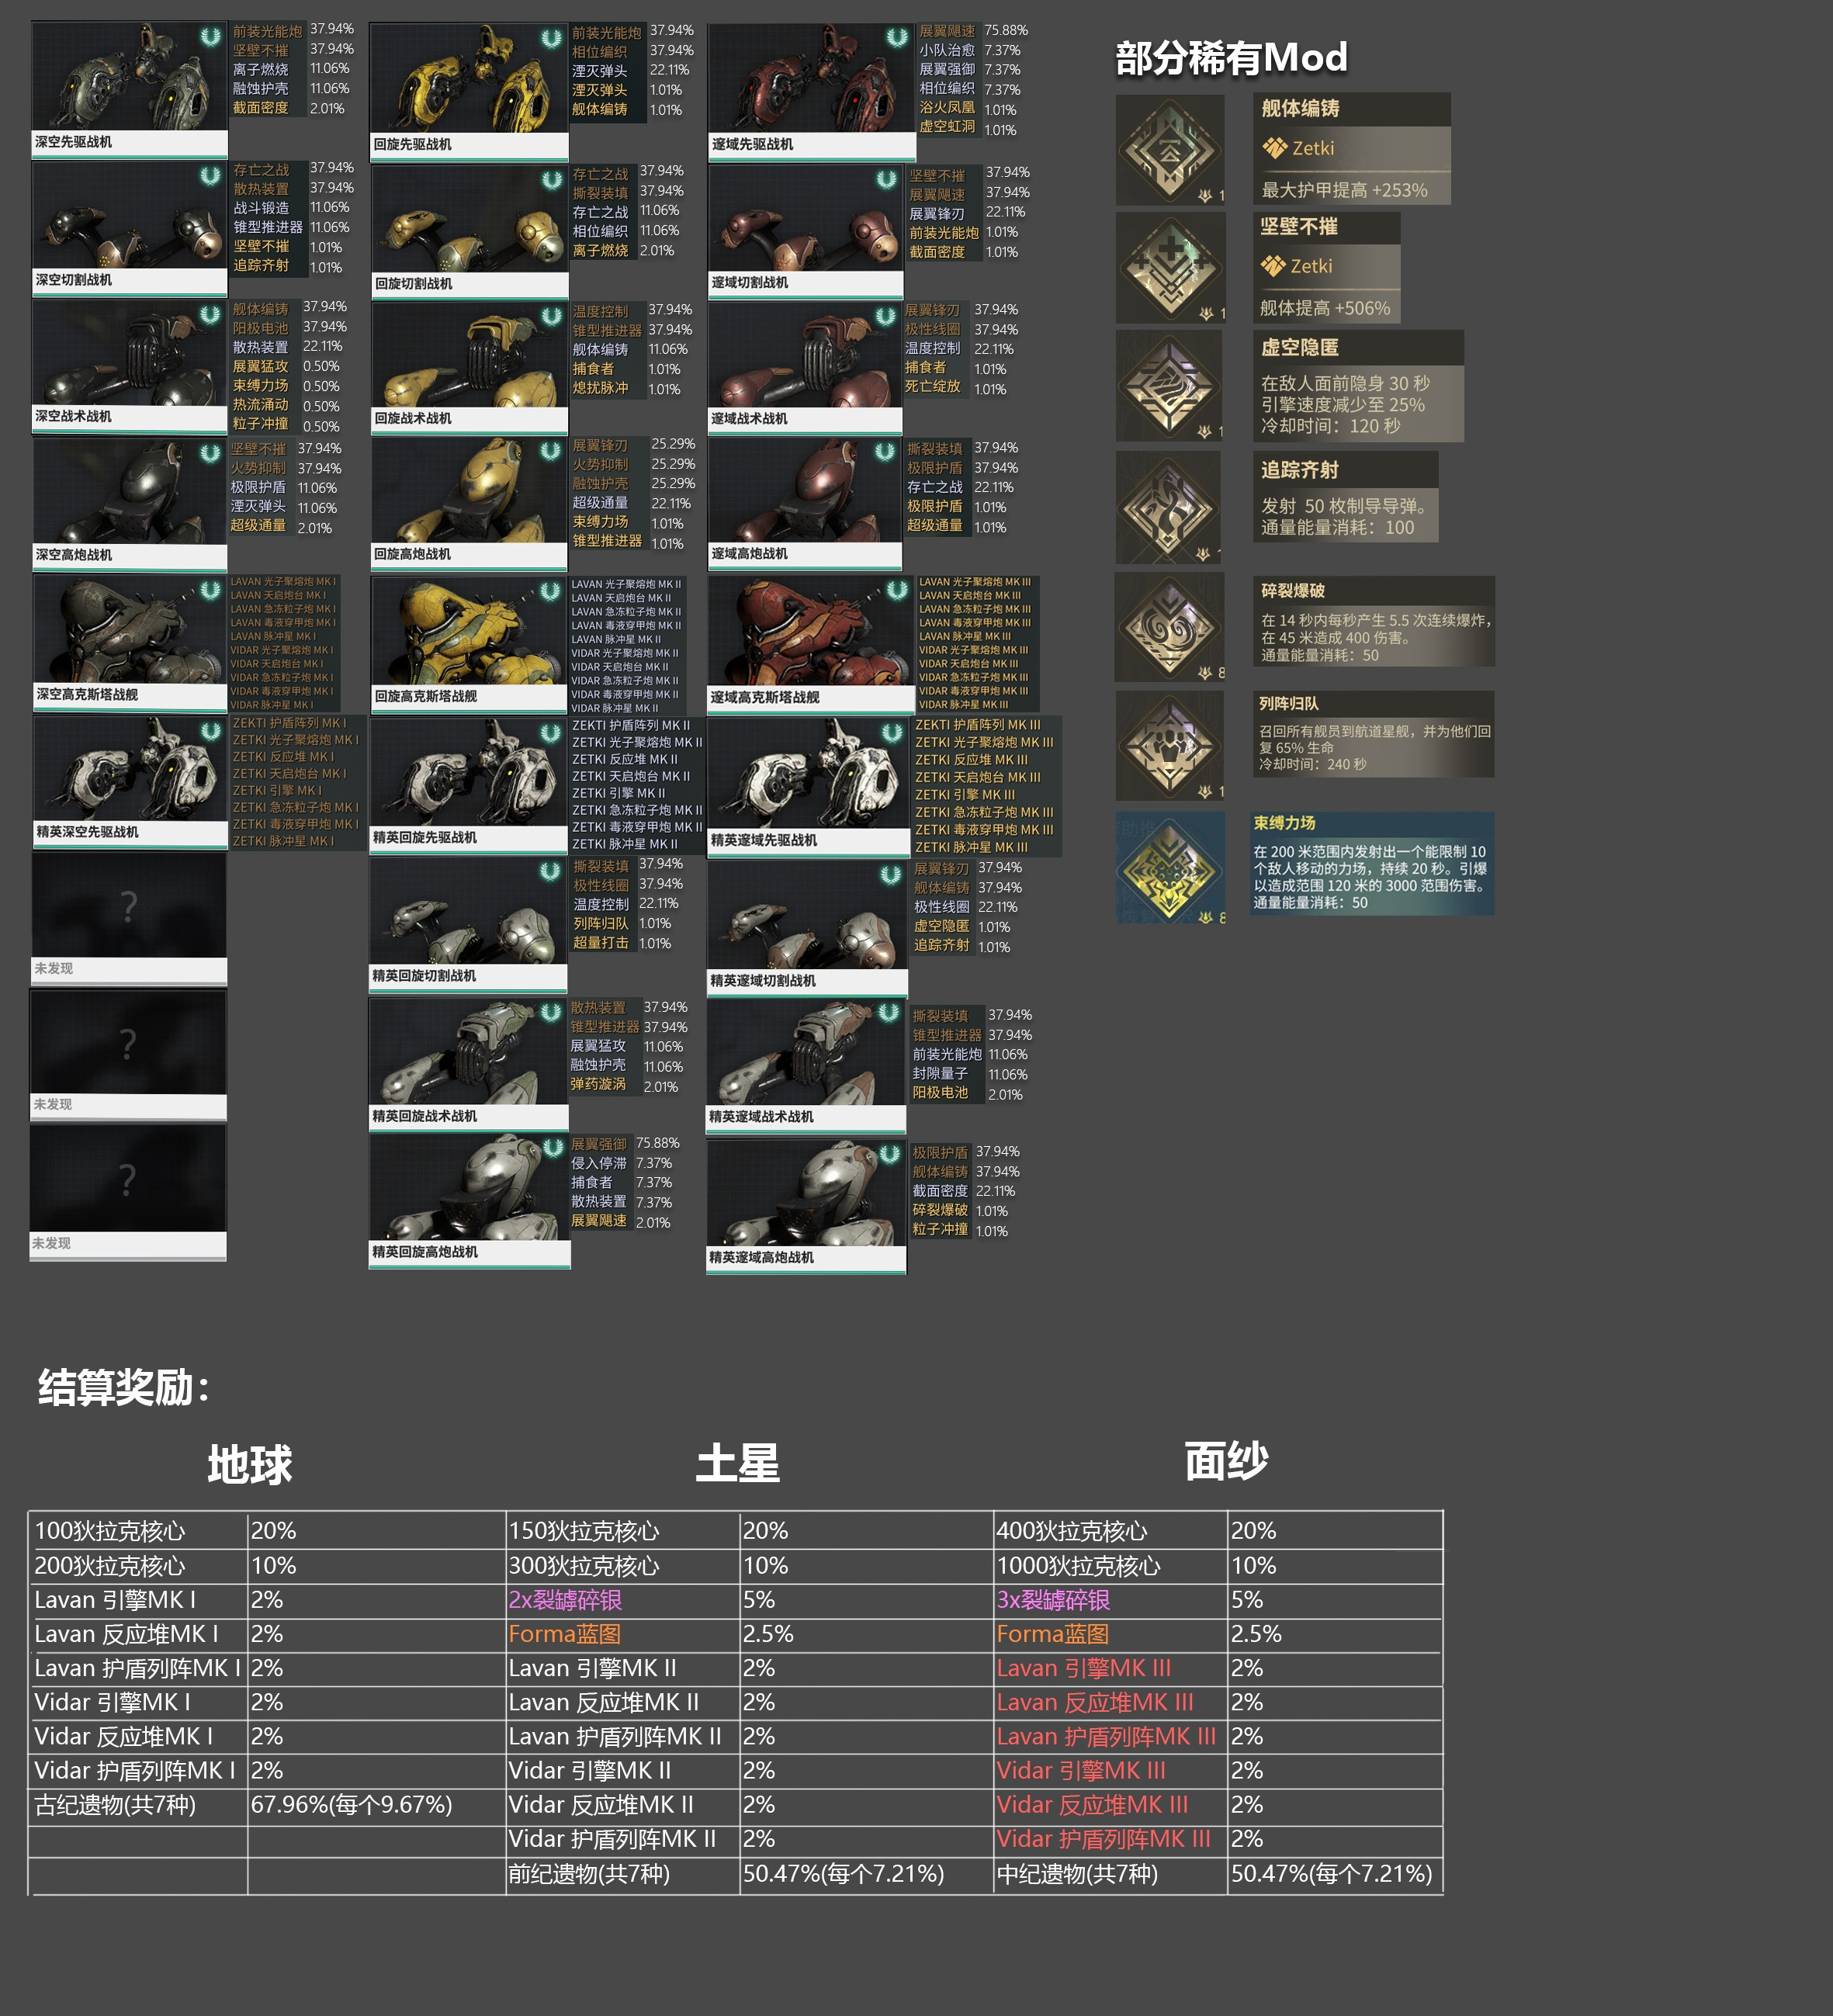This screenshot has height=2016, width=1833.
Task: Click the faction emblem on 回旋切割战机 image
Action: click(552, 180)
